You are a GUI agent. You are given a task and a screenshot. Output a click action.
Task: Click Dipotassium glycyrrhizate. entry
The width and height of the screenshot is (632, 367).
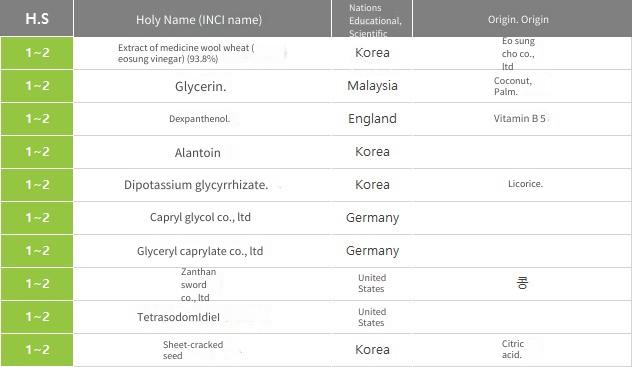pyautogui.click(x=196, y=185)
